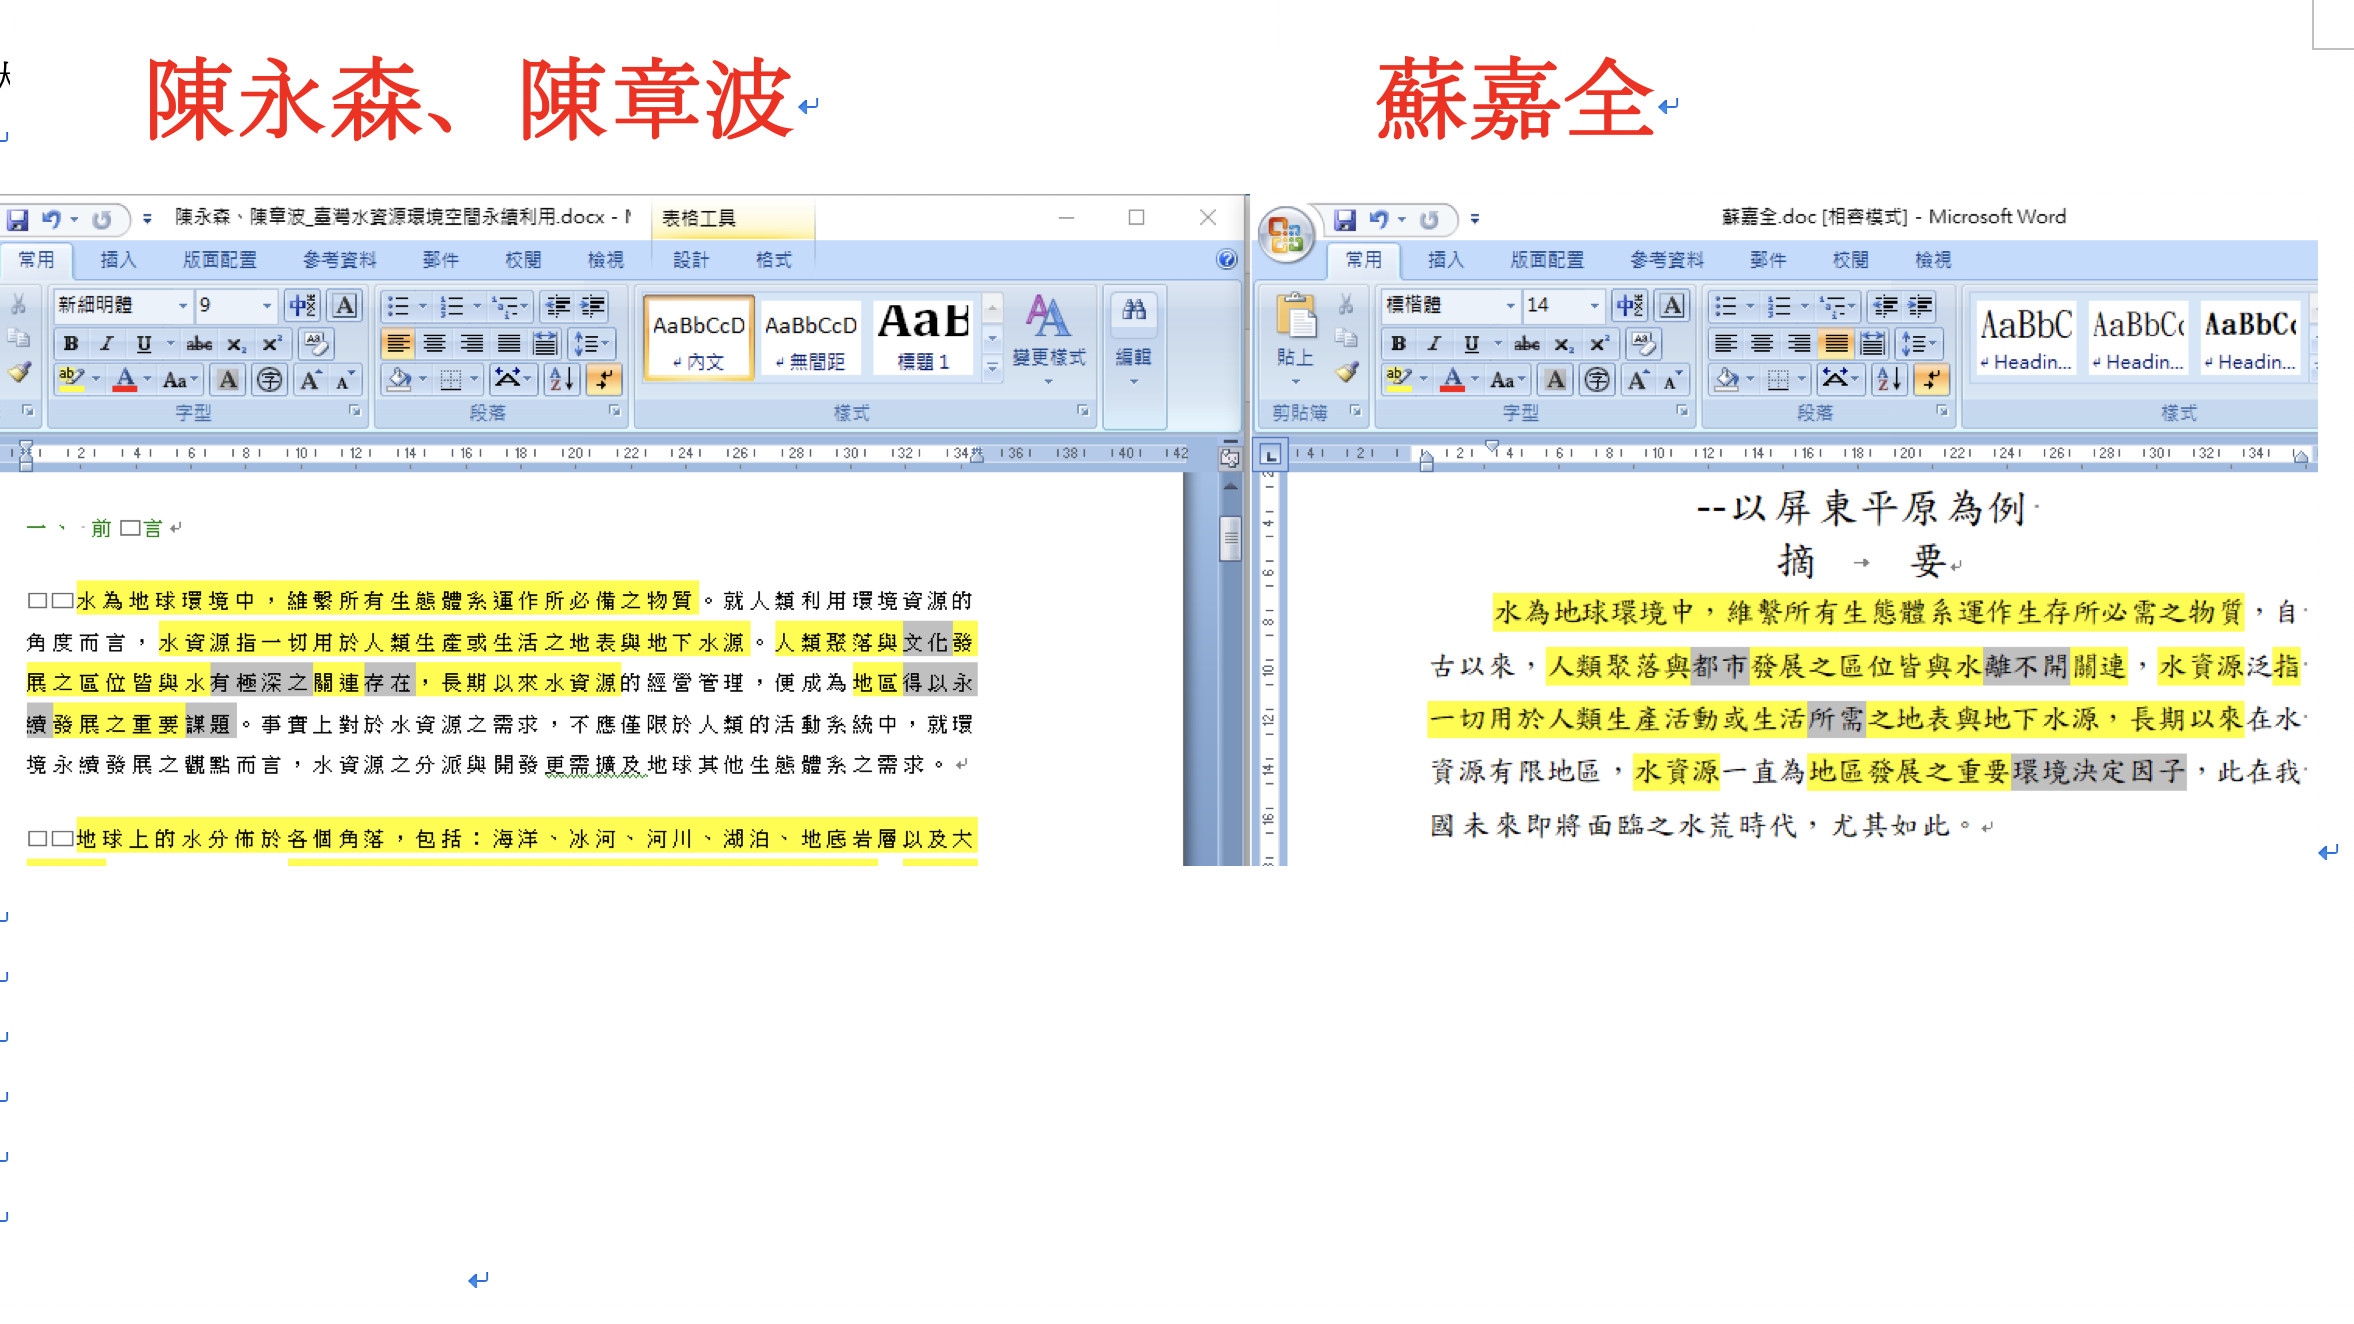Click phonetic guide 中 icon in left window
The height and width of the screenshot is (1324, 2354).
(302, 306)
